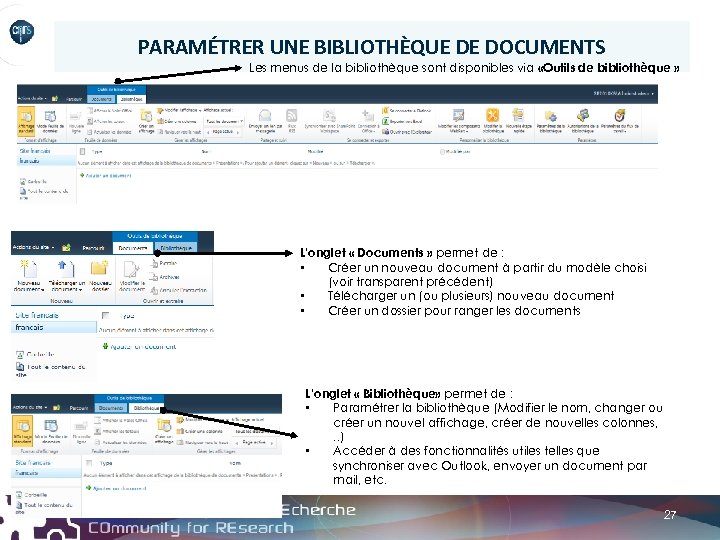This screenshot has height=540, width=720.
Task: Open Actions du site dropdown in middle screenshot
Action: [x=34, y=247]
